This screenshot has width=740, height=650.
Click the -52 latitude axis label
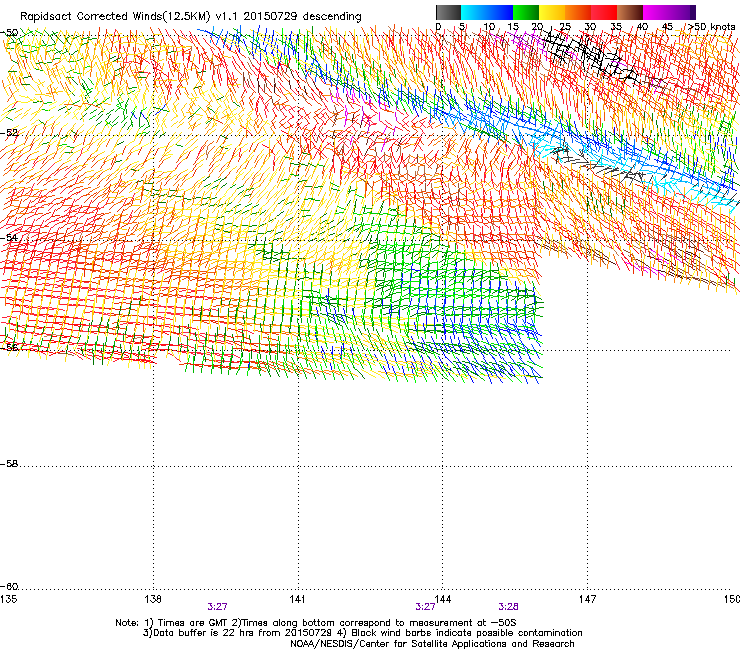[x=9, y=133]
